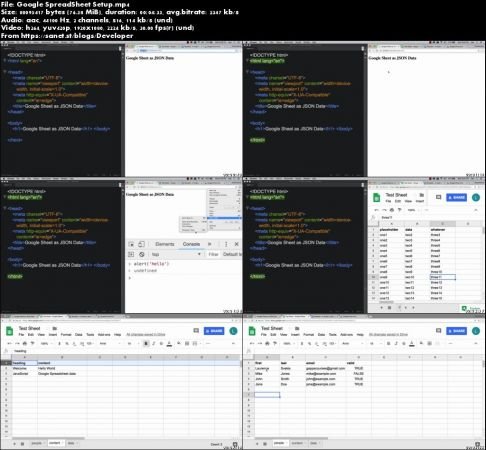
Task: Click Share in the email-list sheet frame
Action: (457, 331)
